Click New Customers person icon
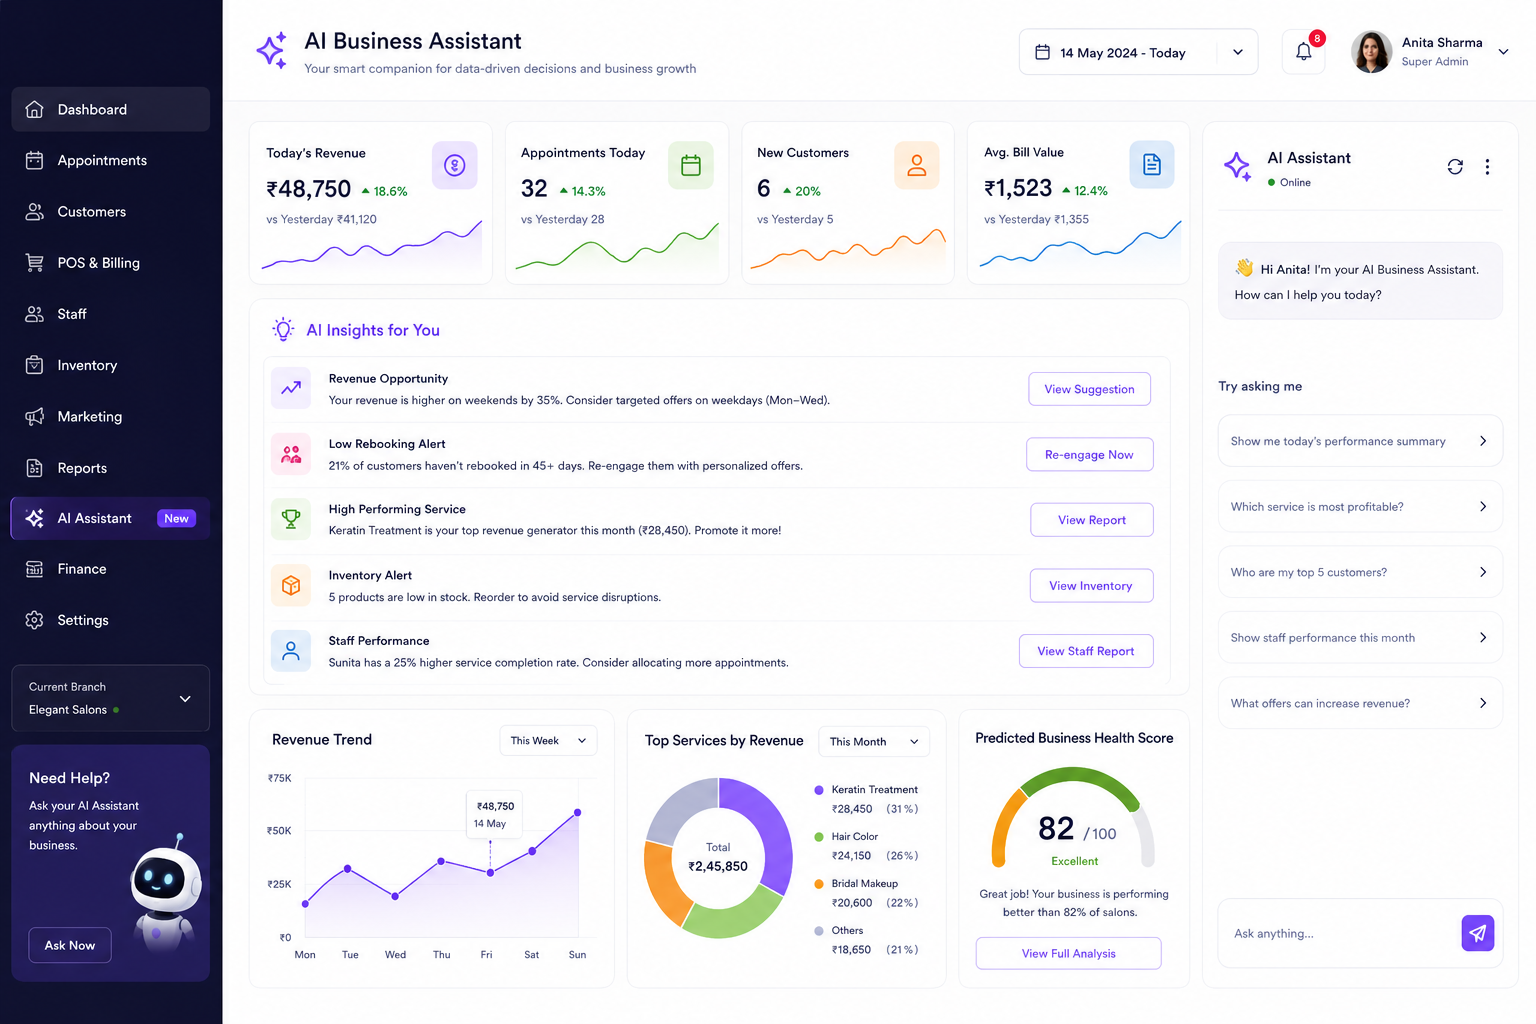 917,165
